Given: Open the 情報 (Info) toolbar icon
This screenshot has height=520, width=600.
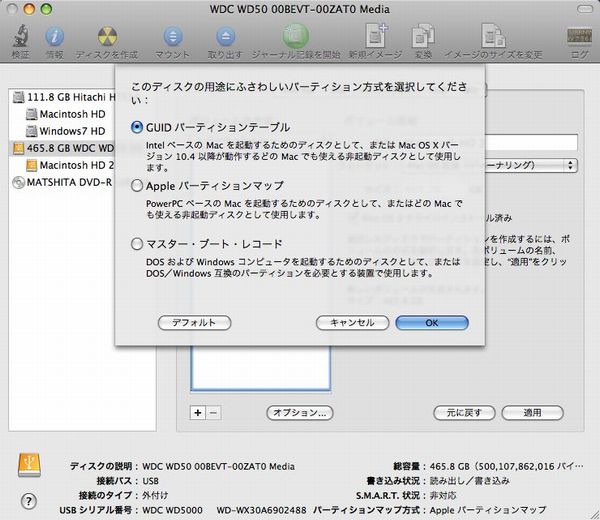Looking at the screenshot, I should tap(54, 37).
